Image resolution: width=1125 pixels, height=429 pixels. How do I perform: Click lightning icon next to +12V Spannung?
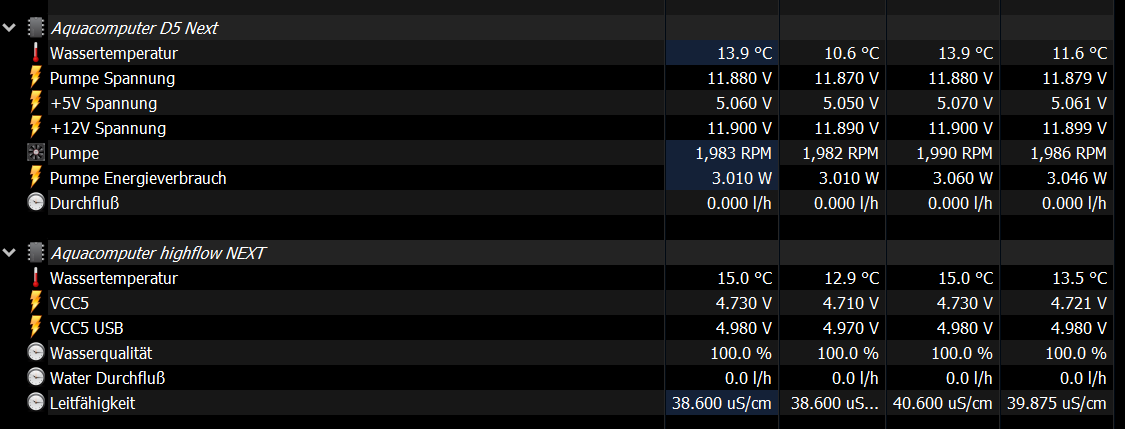[35, 128]
